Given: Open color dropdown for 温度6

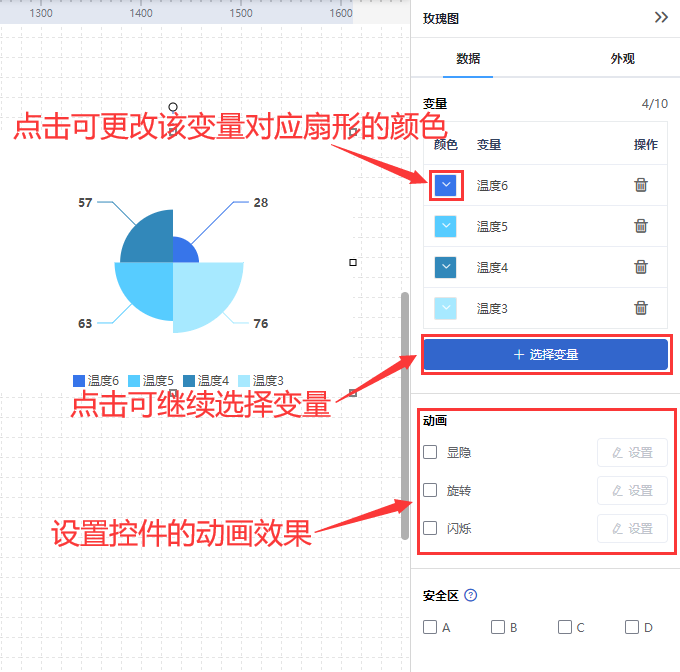Looking at the screenshot, I should tap(445, 185).
